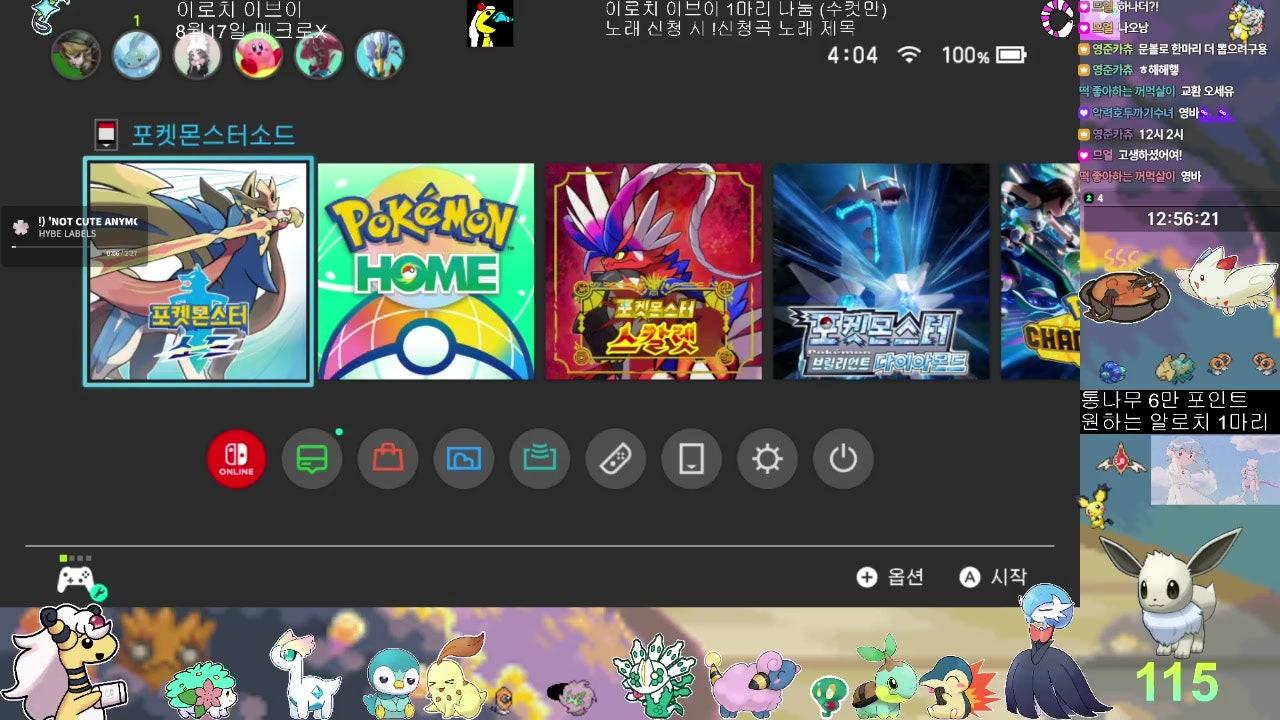
Task: Launch the Pokémon Sword game tile
Action: [x=198, y=271]
